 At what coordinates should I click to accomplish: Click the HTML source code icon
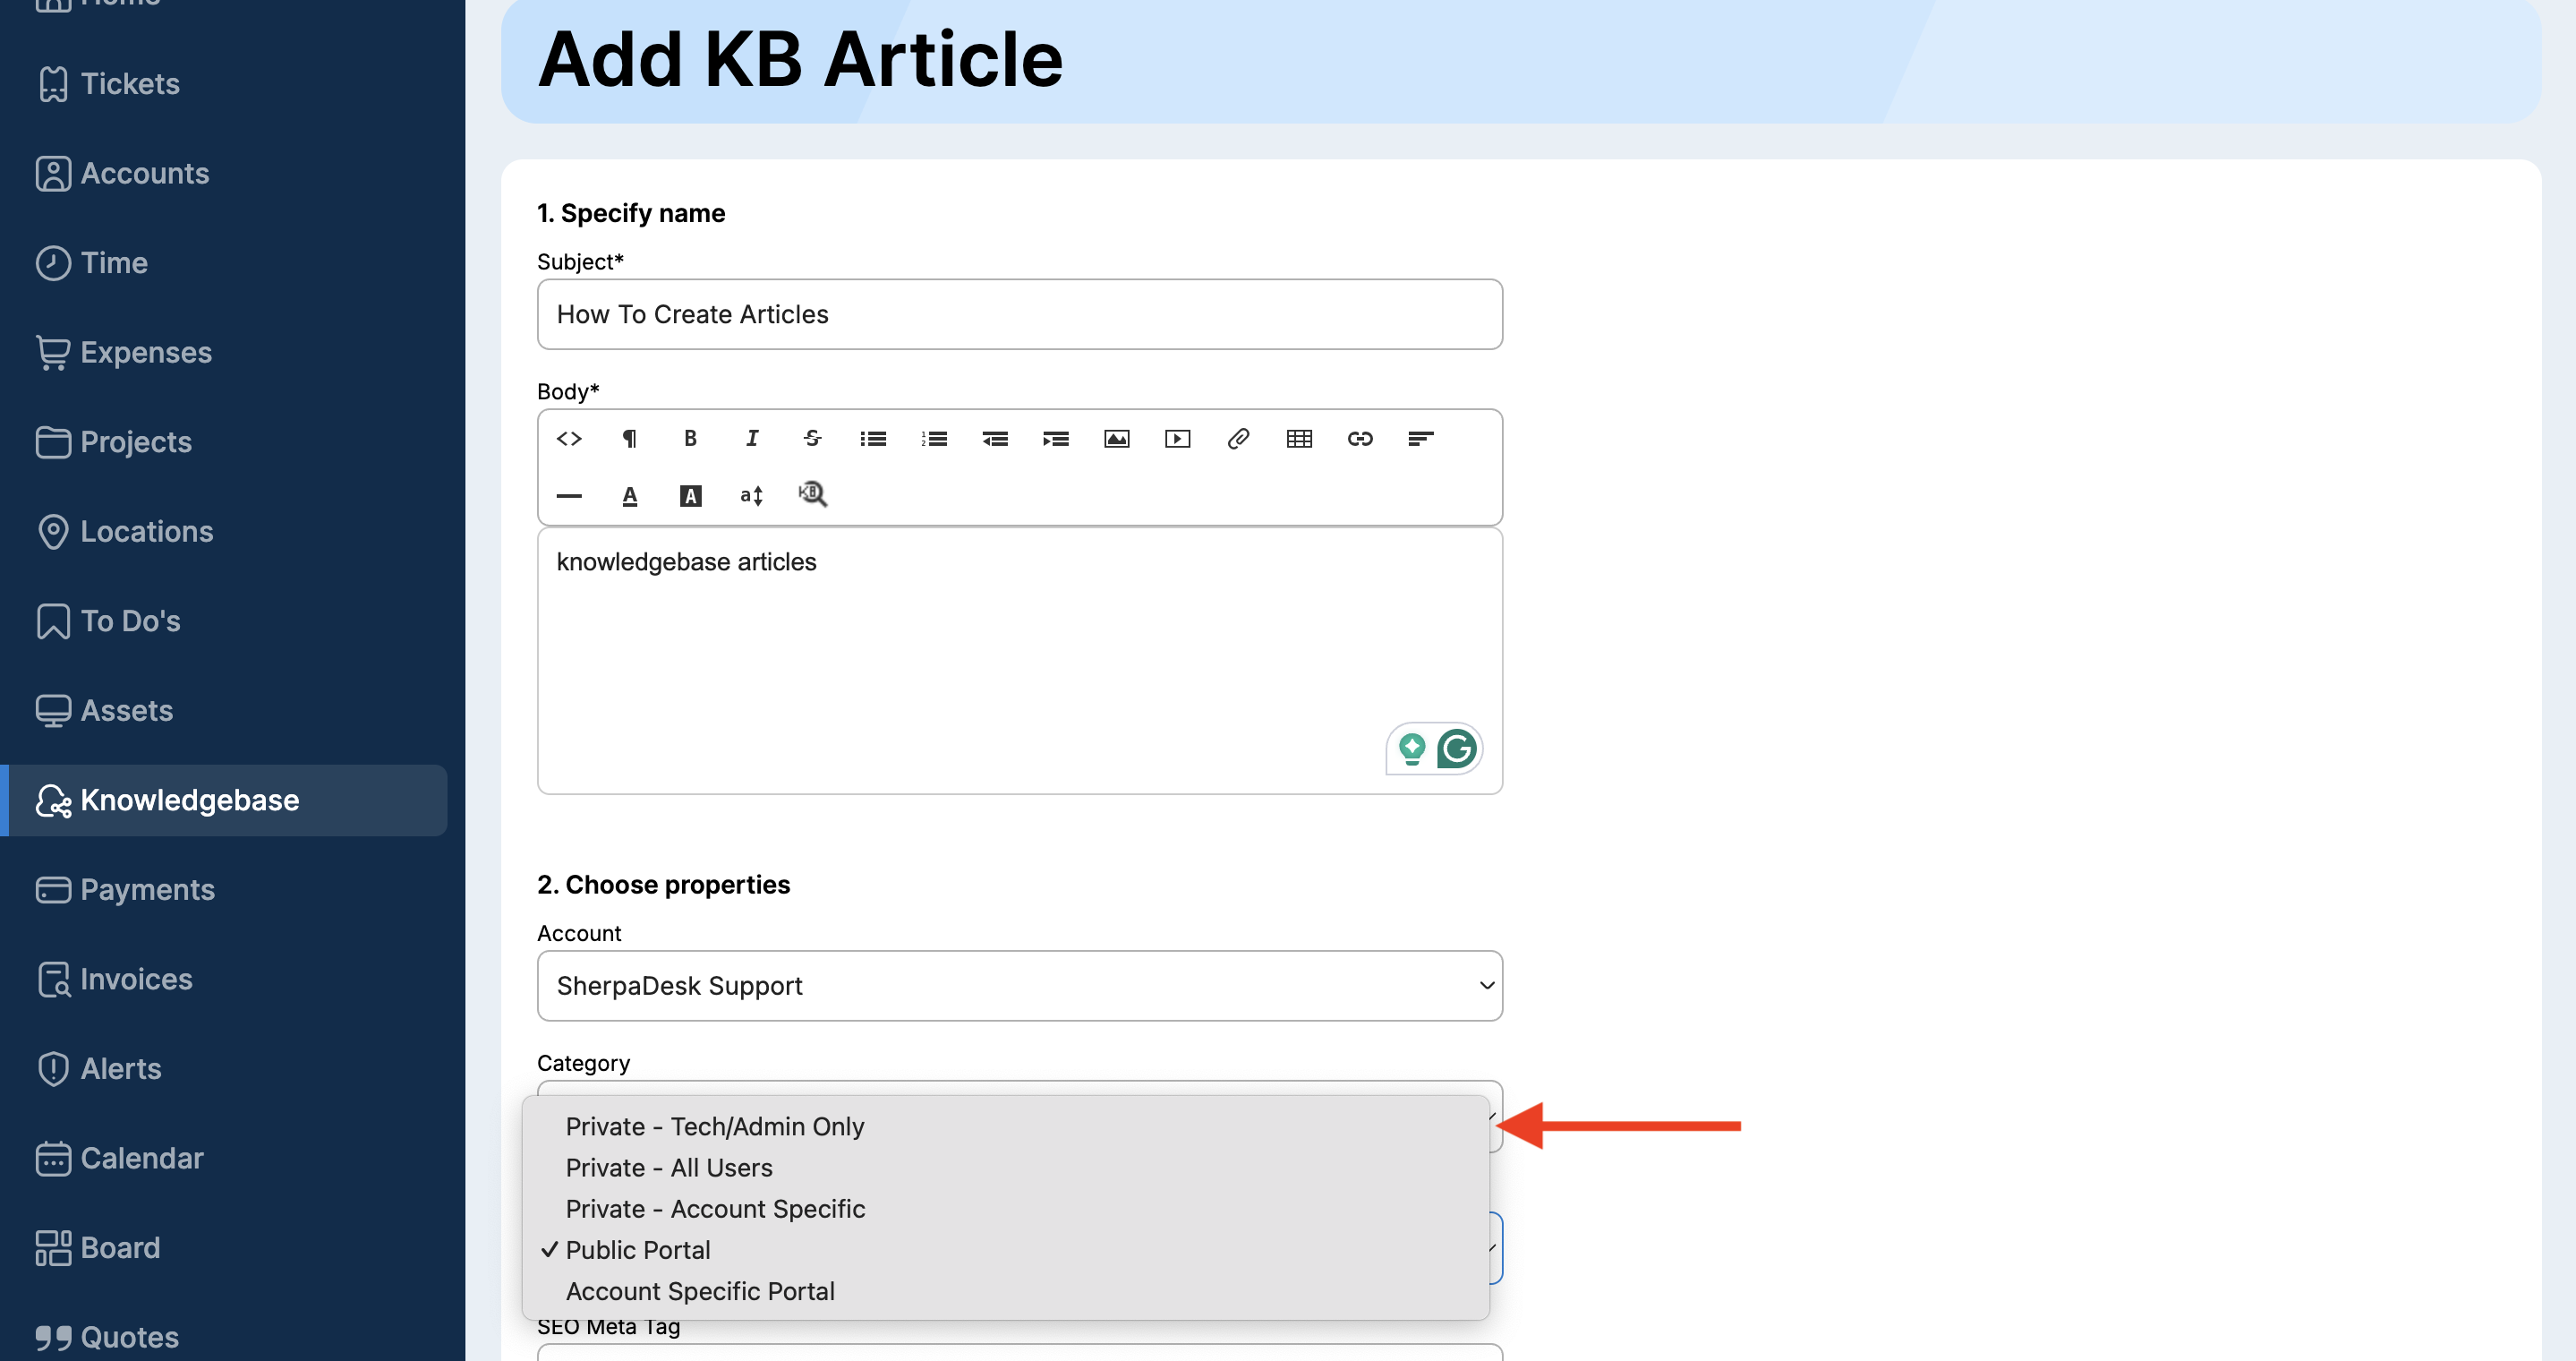(569, 439)
